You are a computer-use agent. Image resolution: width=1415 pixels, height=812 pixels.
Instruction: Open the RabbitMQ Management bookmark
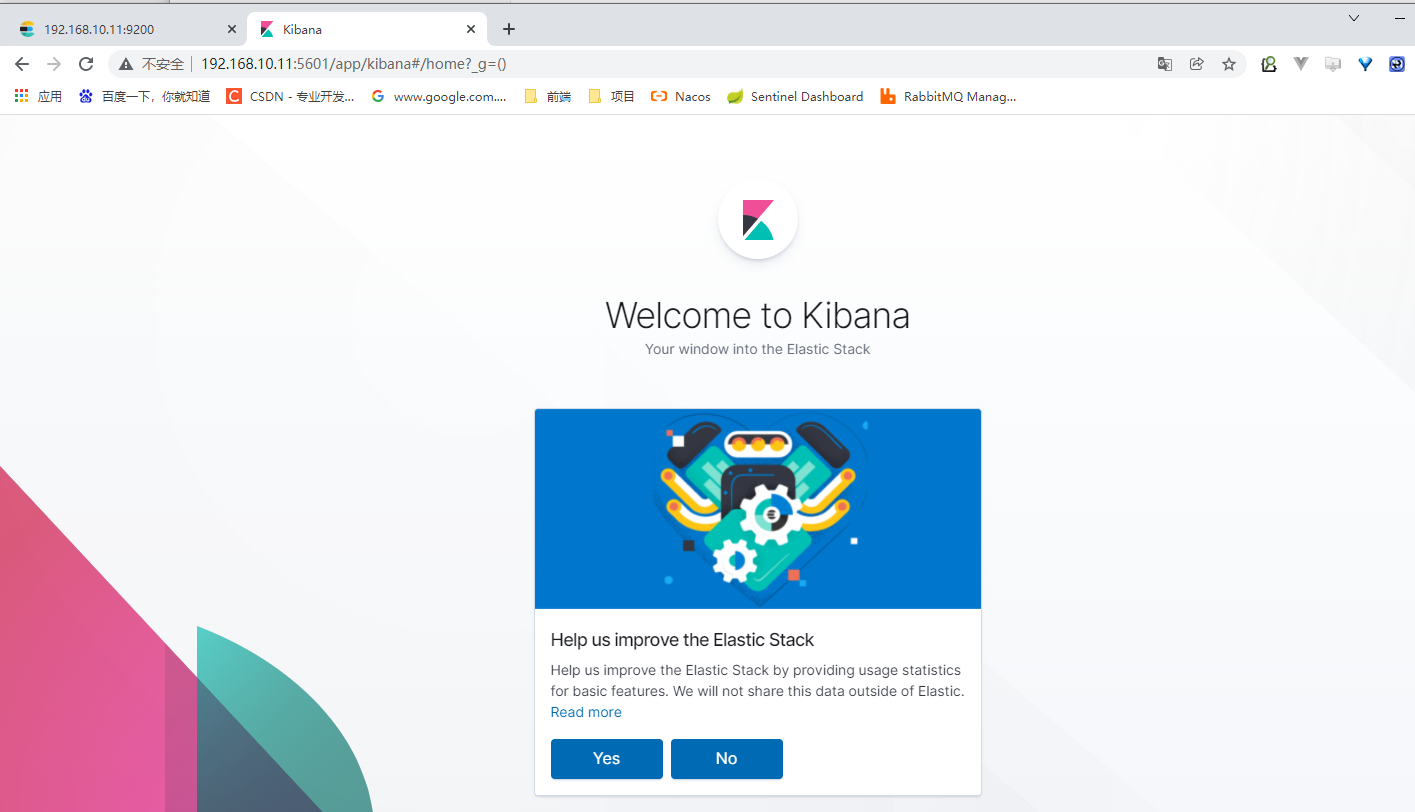click(948, 96)
